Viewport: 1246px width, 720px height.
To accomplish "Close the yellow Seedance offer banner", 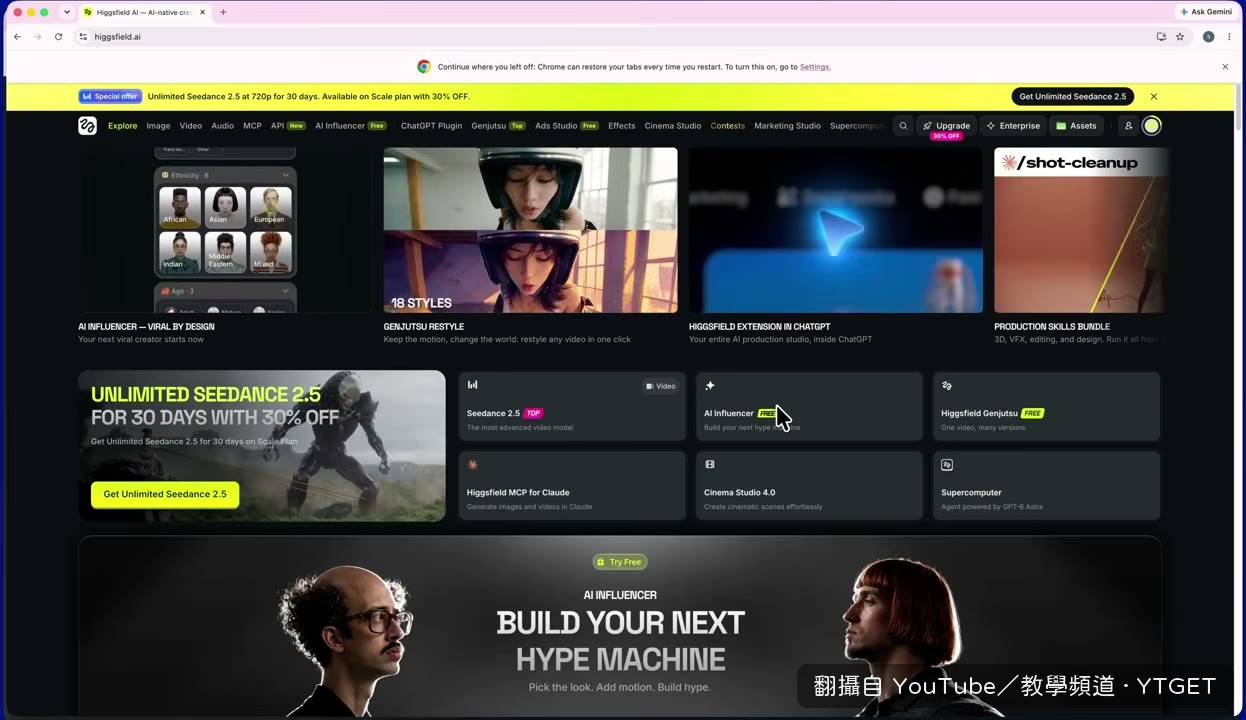I will coord(1153,97).
